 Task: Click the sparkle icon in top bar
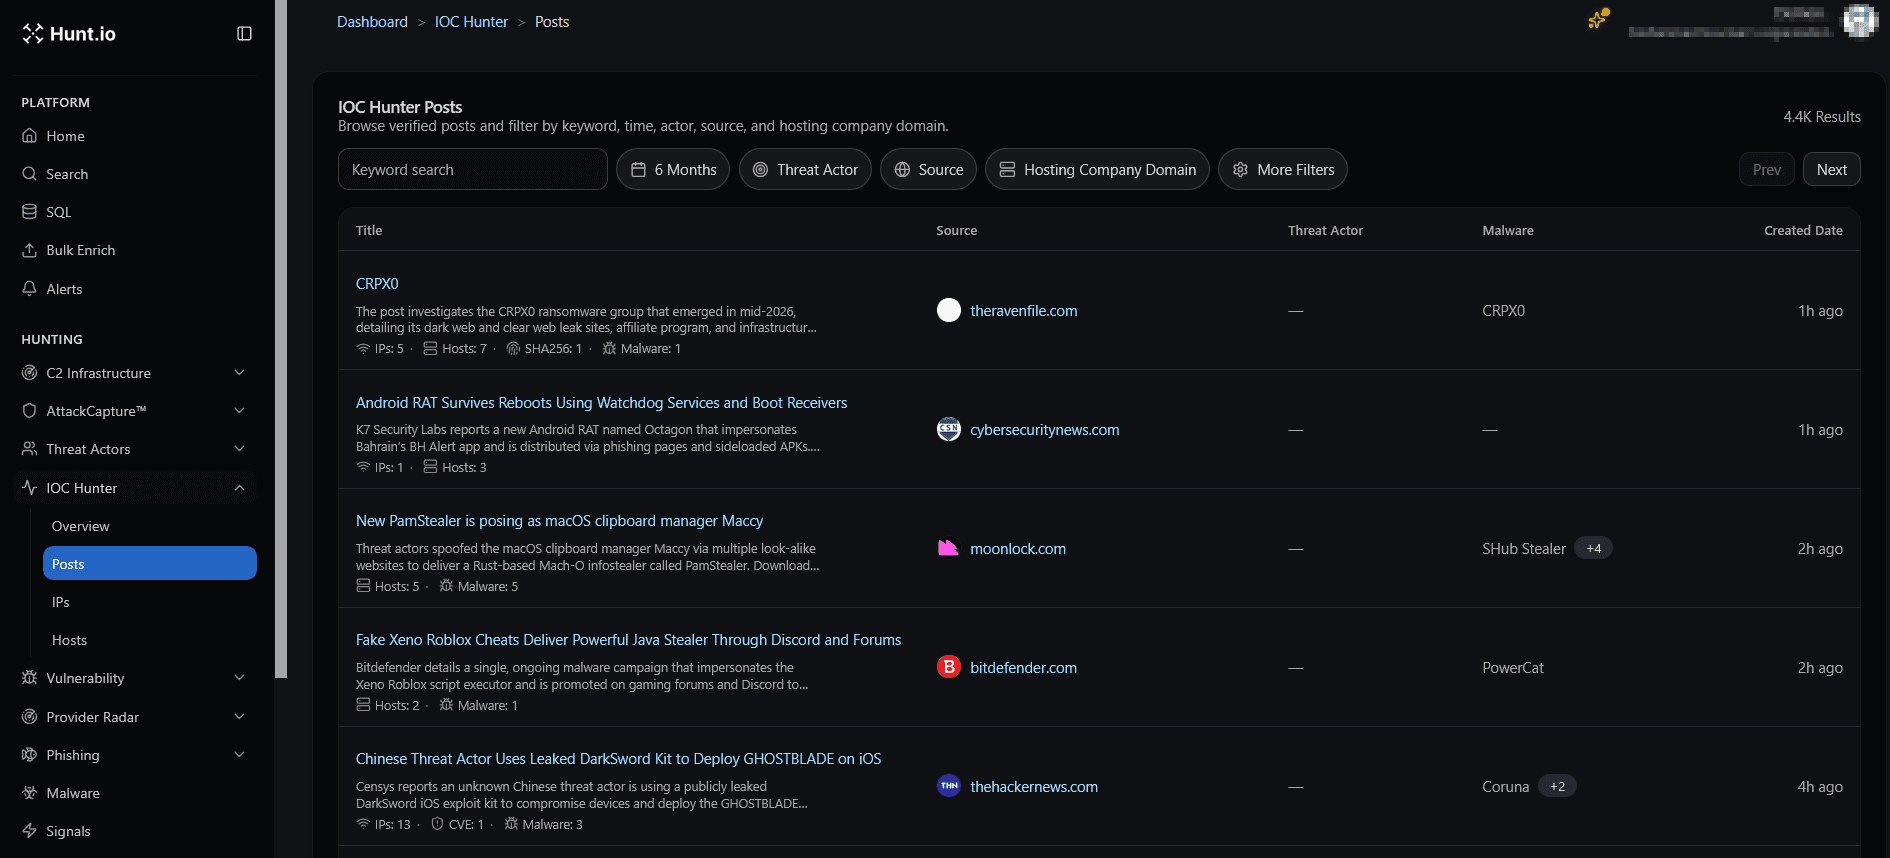tap(1599, 19)
